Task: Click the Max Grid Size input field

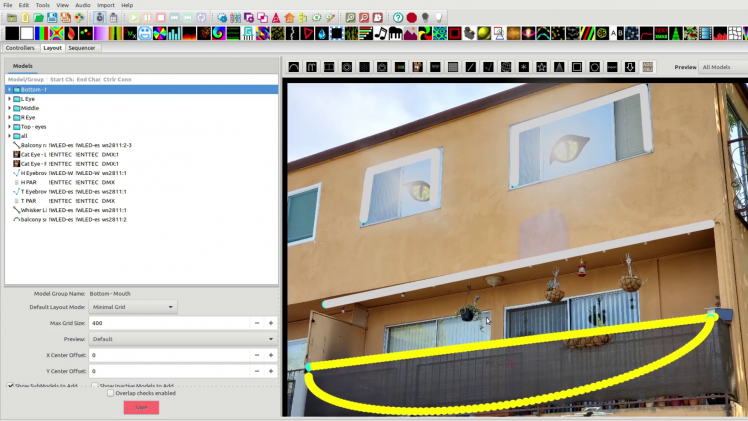Action: coord(169,323)
